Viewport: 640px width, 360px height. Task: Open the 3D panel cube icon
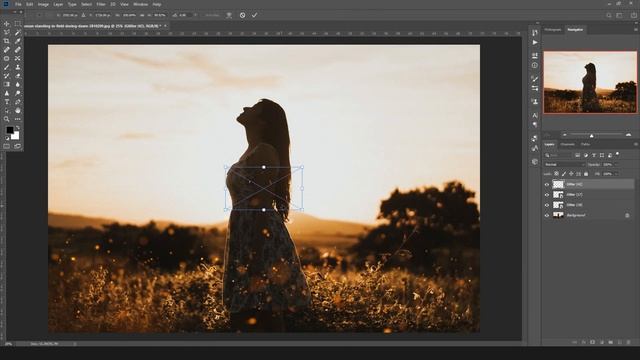(x=535, y=162)
